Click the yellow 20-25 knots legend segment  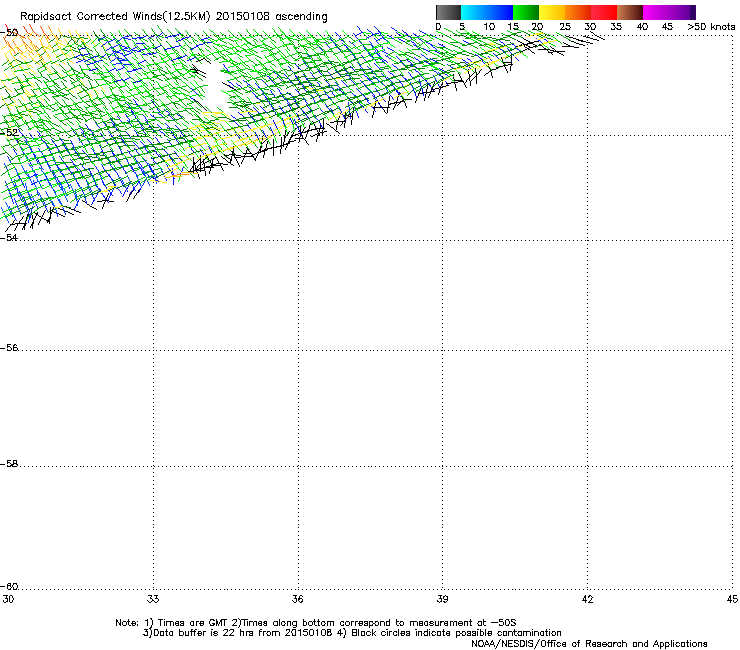[552, 12]
